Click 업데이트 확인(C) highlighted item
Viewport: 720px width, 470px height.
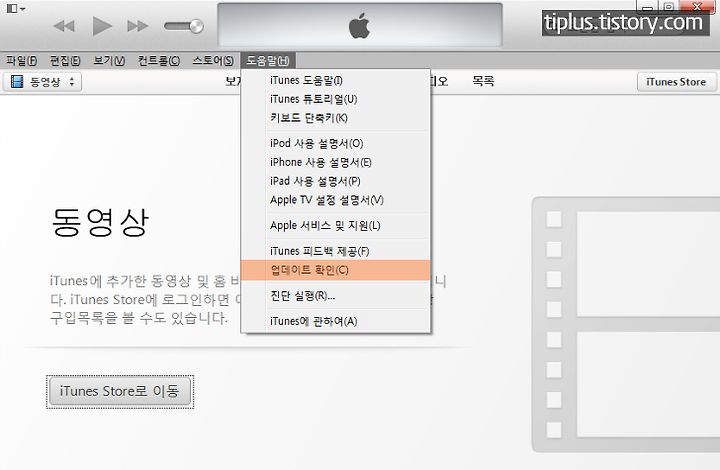[336, 270]
